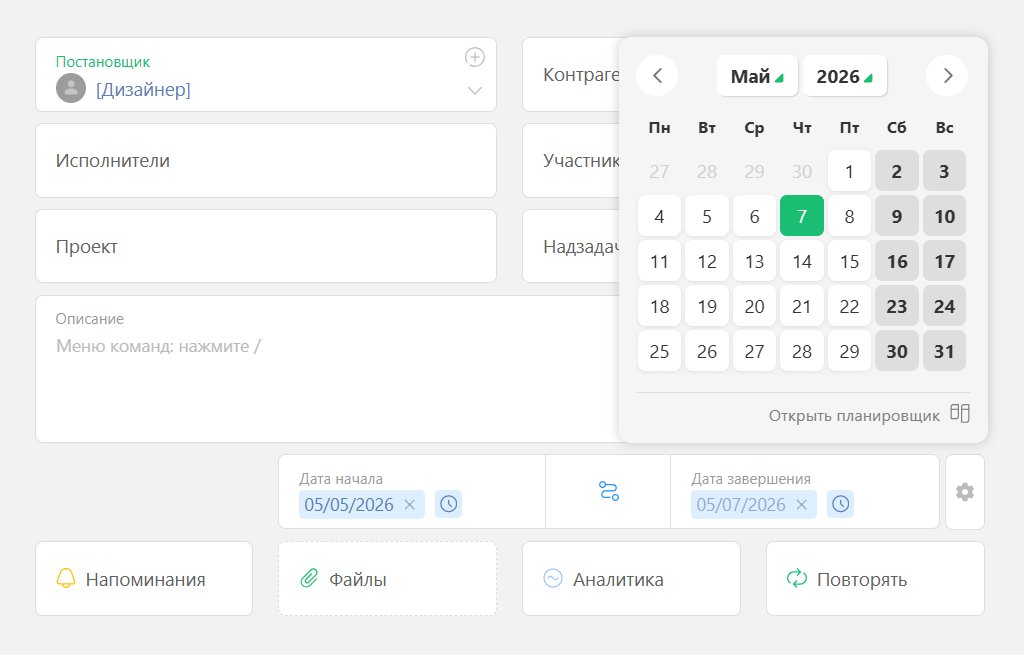
Task: Open date settings gear button
Action: pyautogui.click(x=965, y=492)
